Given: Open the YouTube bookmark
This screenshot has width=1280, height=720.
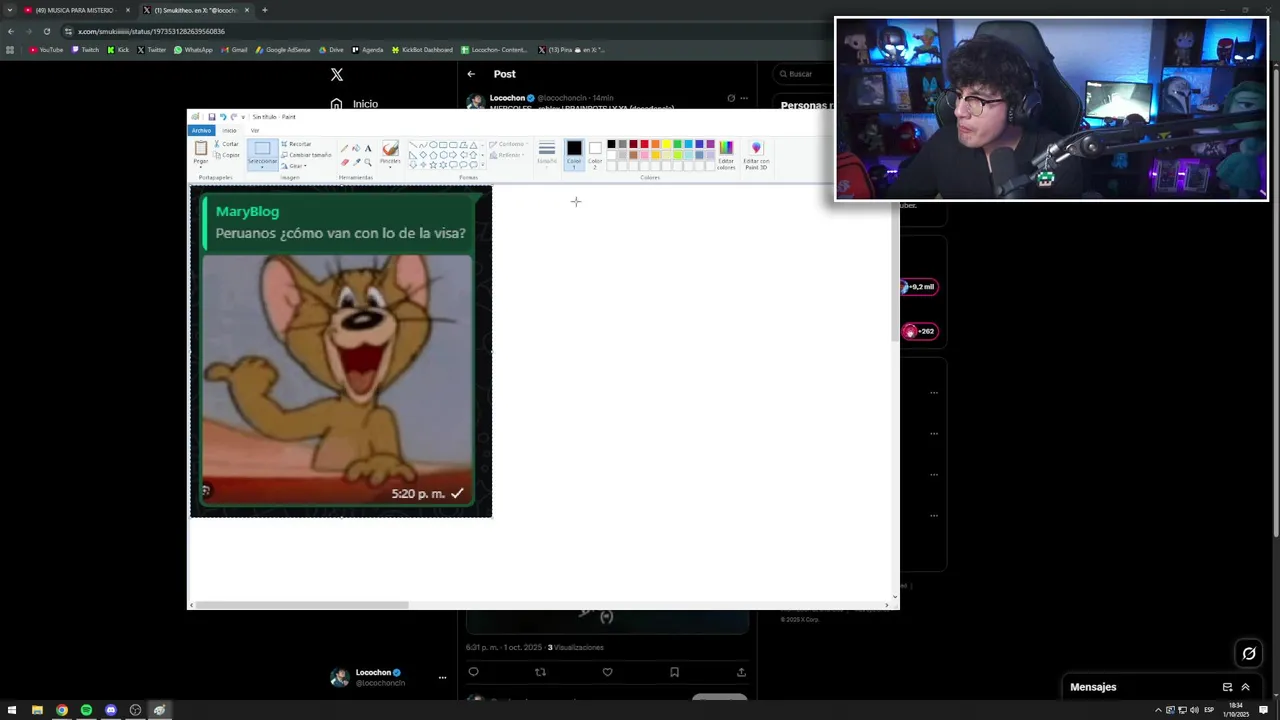Looking at the screenshot, I should pyautogui.click(x=46, y=50).
